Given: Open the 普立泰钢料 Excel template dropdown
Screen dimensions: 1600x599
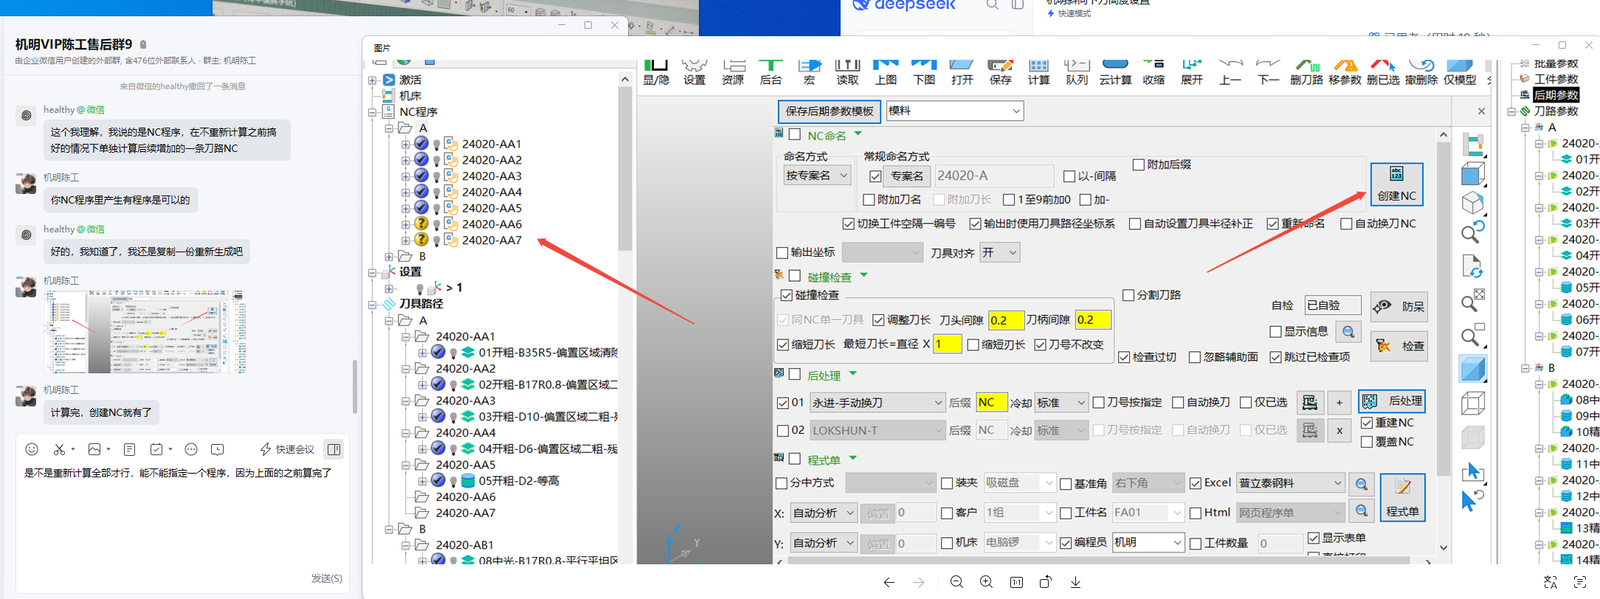Looking at the screenshot, I should [x=1291, y=483].
